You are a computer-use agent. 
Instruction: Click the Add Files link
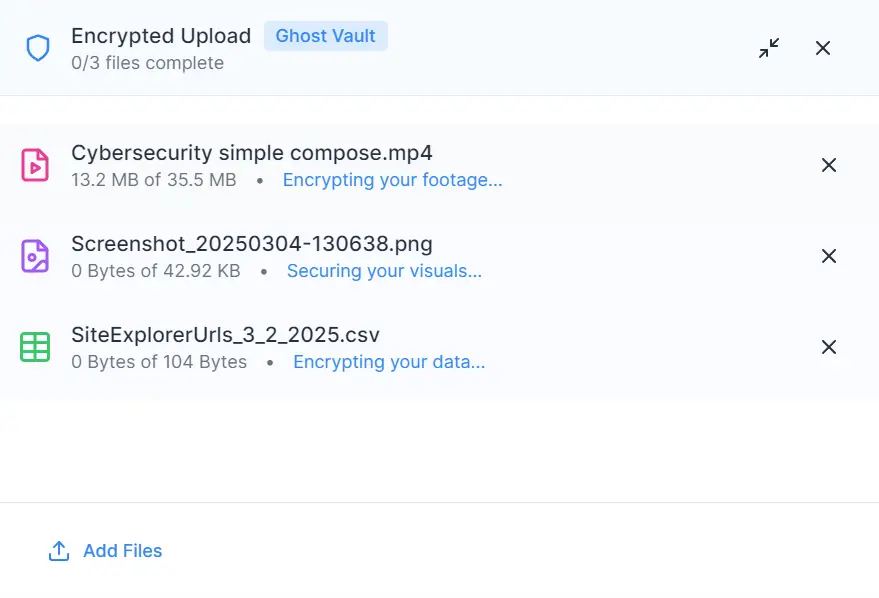122,551
